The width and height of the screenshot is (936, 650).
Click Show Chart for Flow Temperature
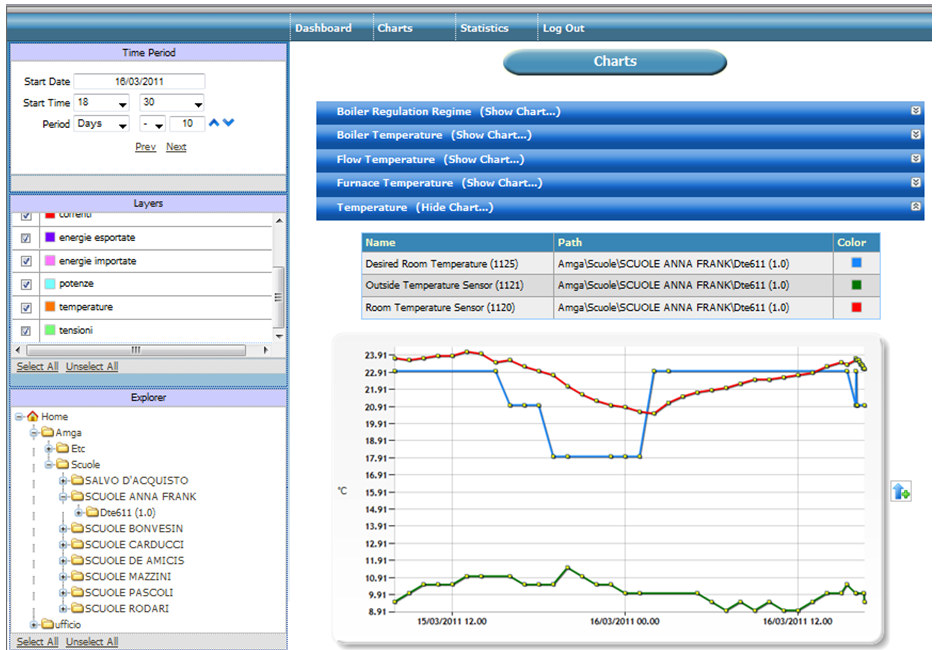[x=484, y=159]
